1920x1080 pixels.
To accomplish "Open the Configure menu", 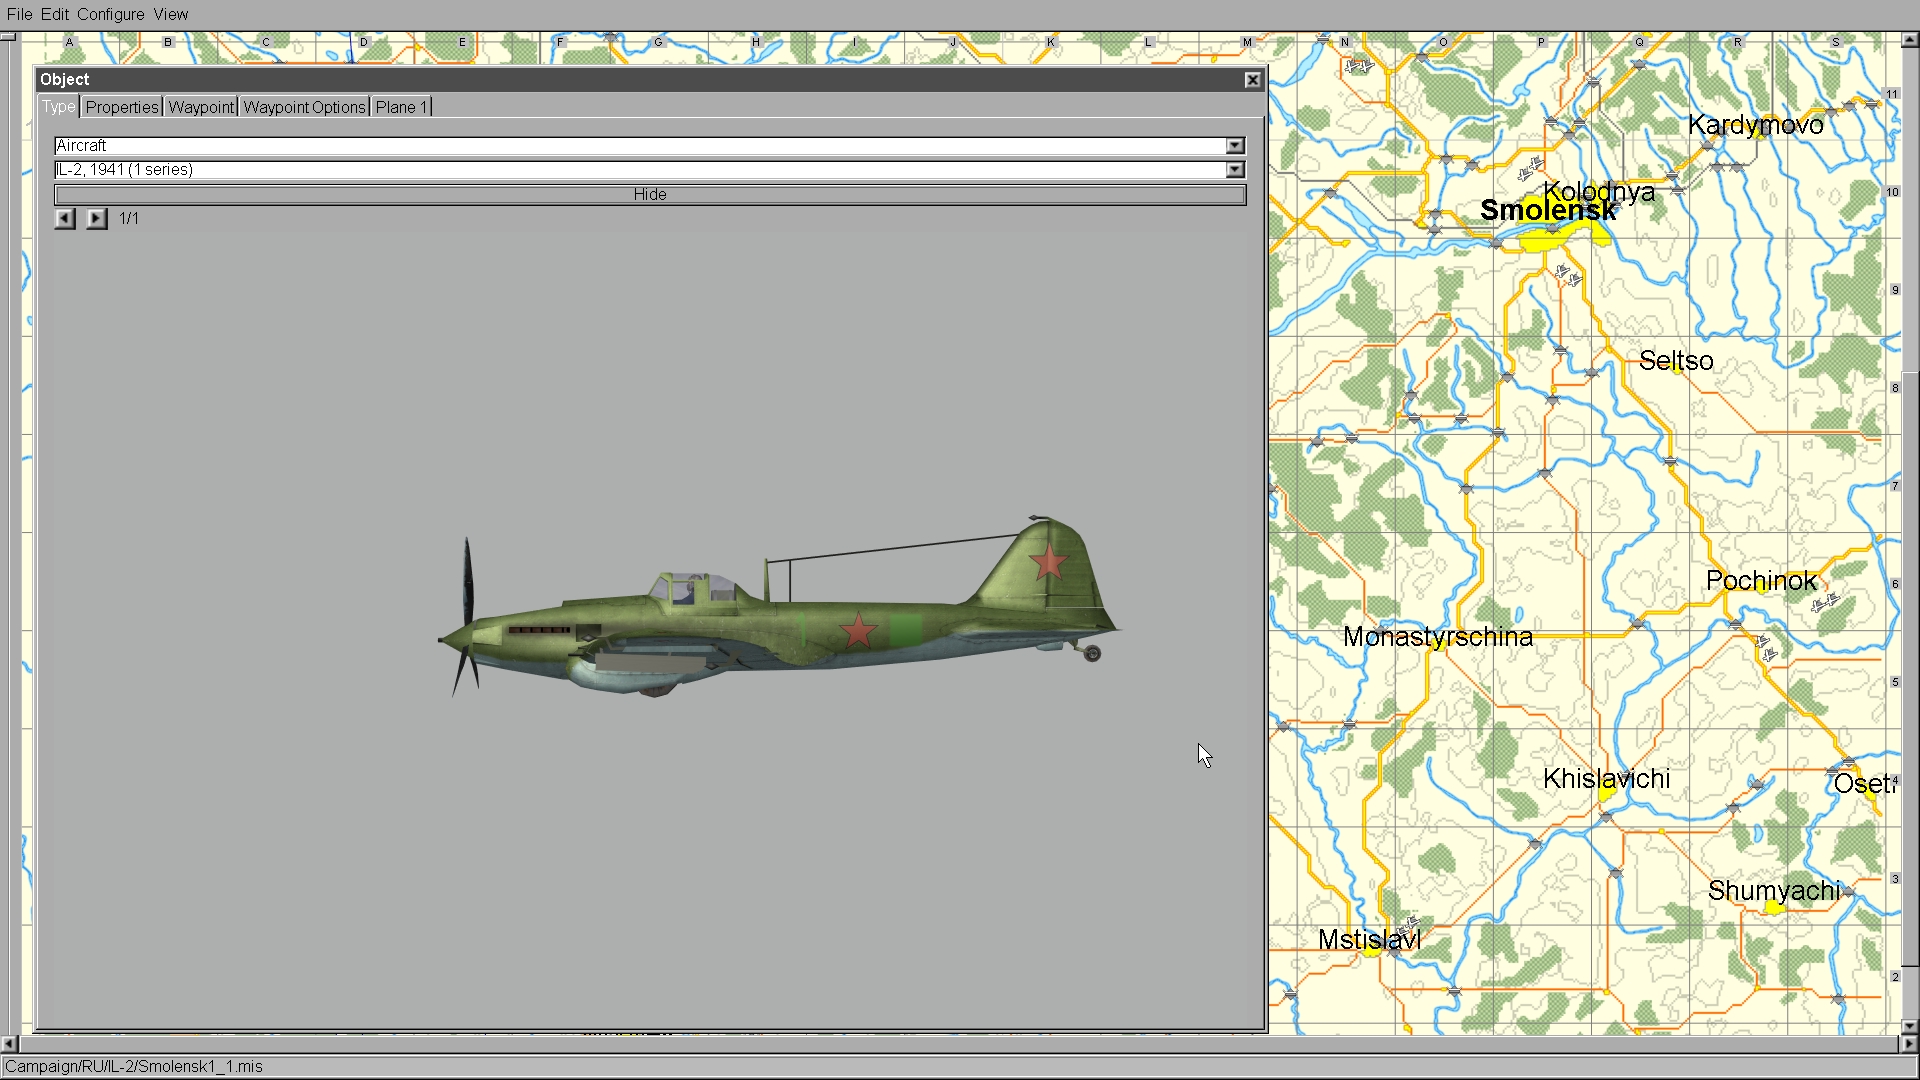I will click(x=110, y=14).
